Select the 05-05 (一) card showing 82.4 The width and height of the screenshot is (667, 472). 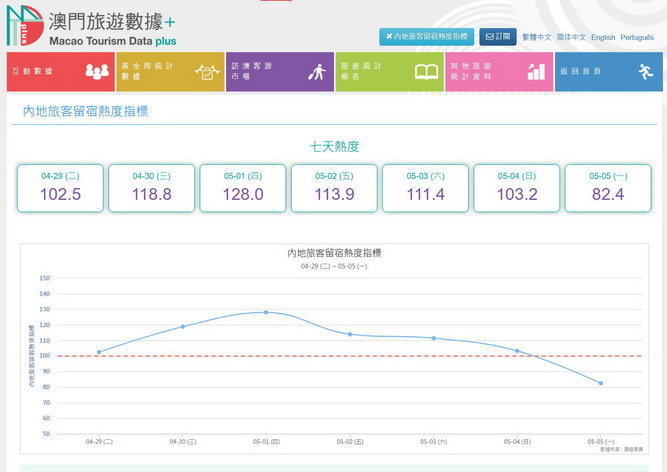608,187
